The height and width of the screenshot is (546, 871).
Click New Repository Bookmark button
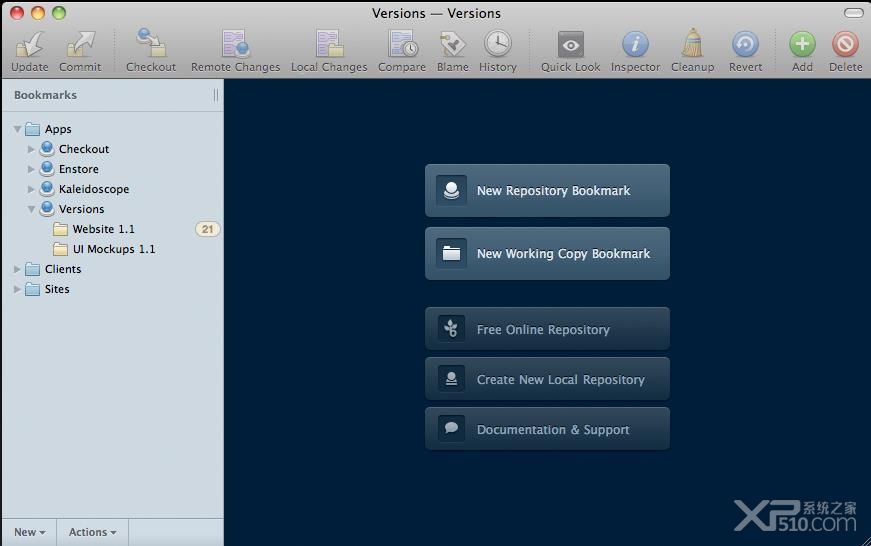pos(547,191)
